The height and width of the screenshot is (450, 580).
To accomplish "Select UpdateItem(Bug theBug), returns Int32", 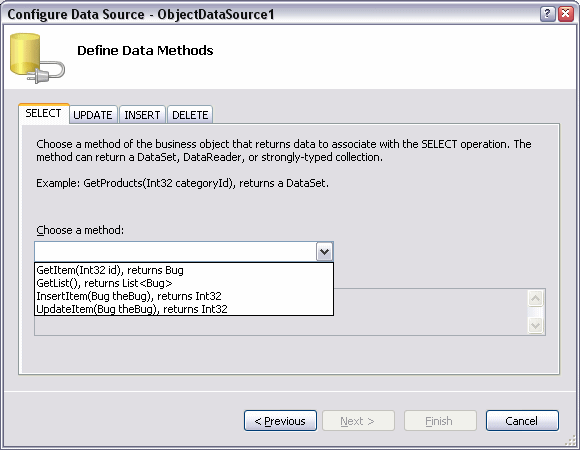I will [x=184, y=309].
